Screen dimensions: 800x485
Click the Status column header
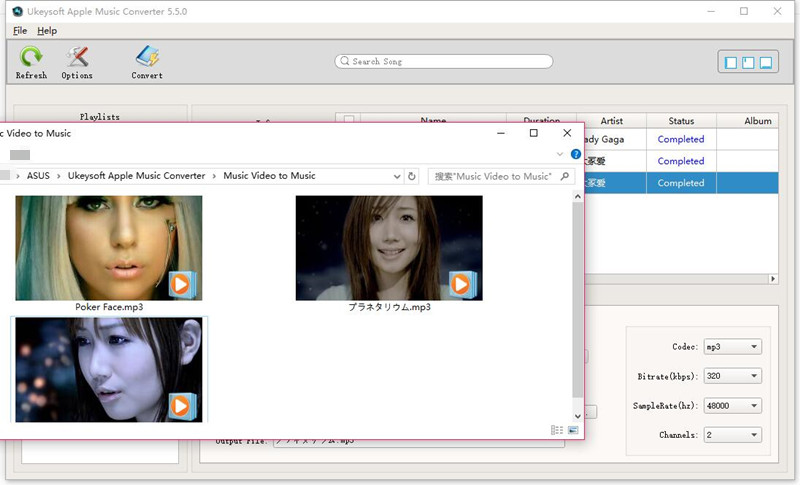click(x=681, y=121)
